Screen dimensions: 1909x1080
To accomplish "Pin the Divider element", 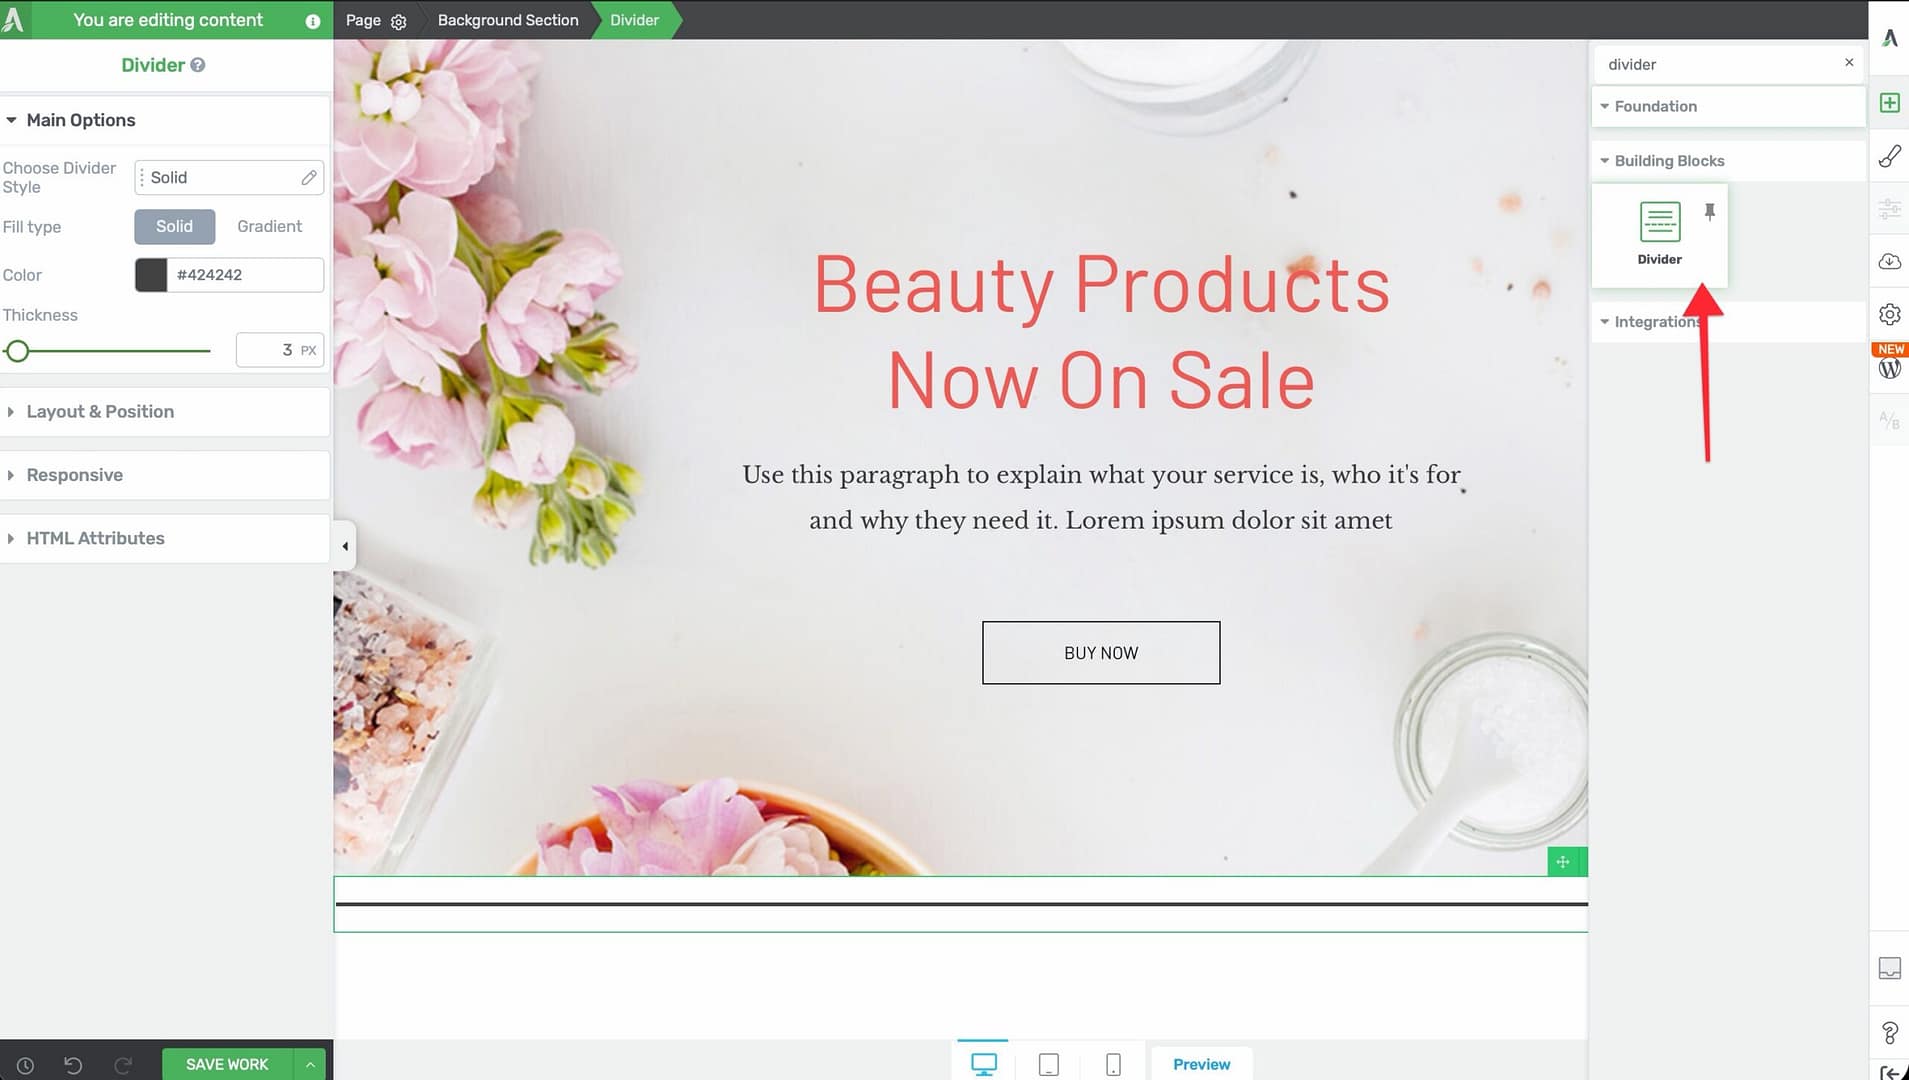I will (x=1710, y=211).
